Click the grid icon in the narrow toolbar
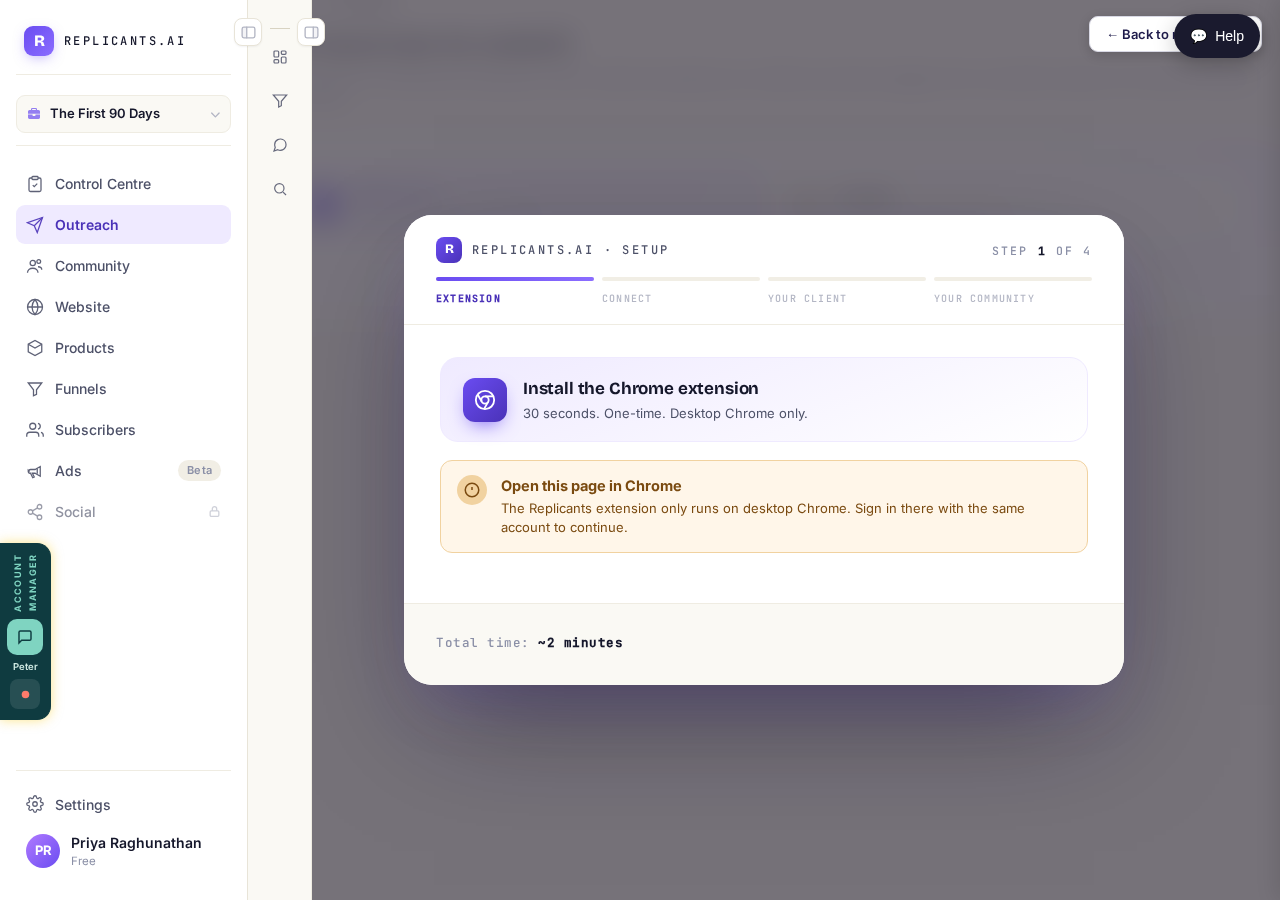Screen dimensions: 1280x900 280,57
